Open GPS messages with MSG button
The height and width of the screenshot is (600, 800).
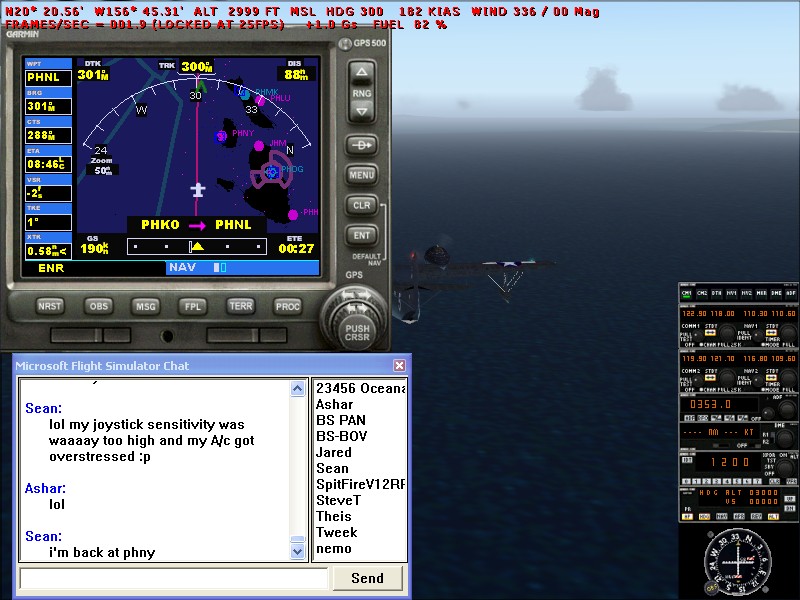coord(145,306)
